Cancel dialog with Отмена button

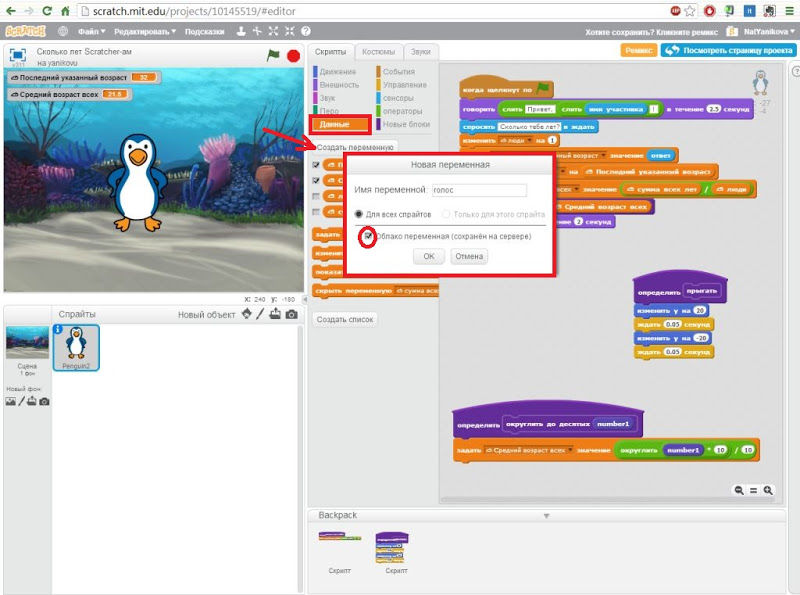click(469, 256)
